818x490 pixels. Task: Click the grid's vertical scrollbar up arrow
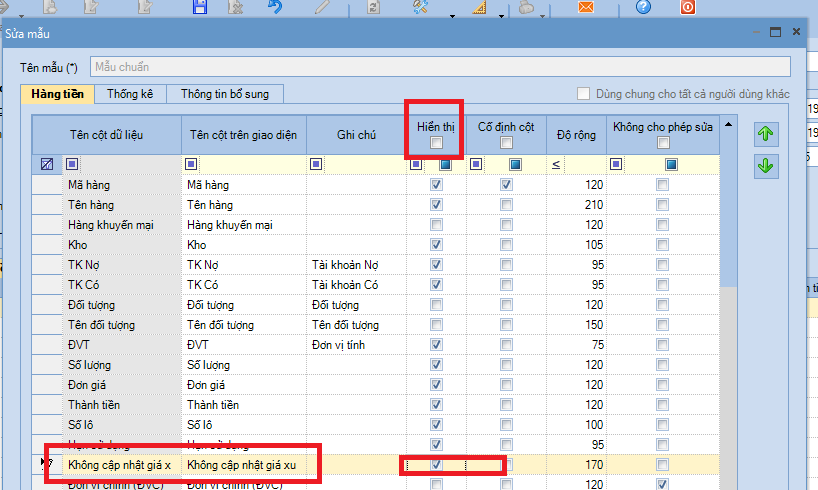[729, 125]
